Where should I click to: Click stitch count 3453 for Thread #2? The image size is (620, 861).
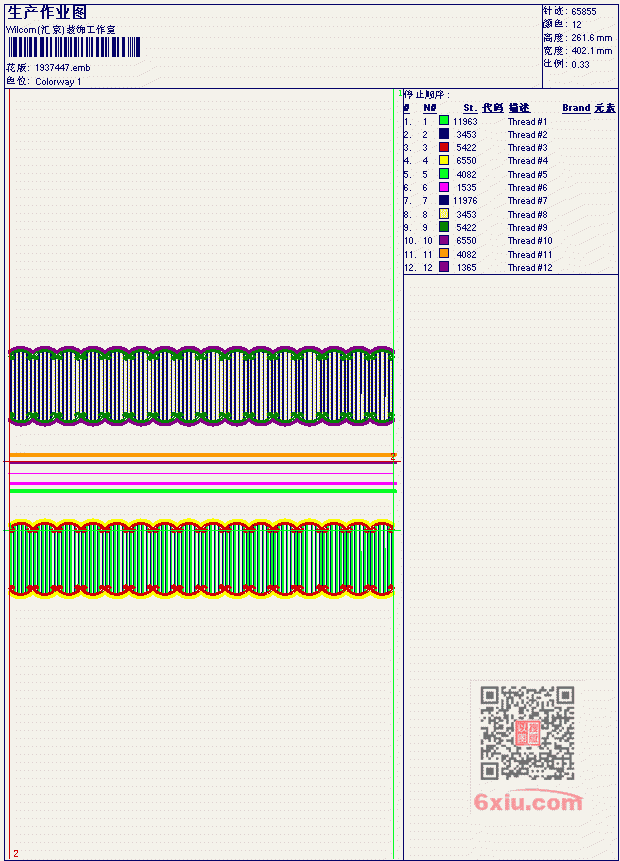(x=466, y=135)
